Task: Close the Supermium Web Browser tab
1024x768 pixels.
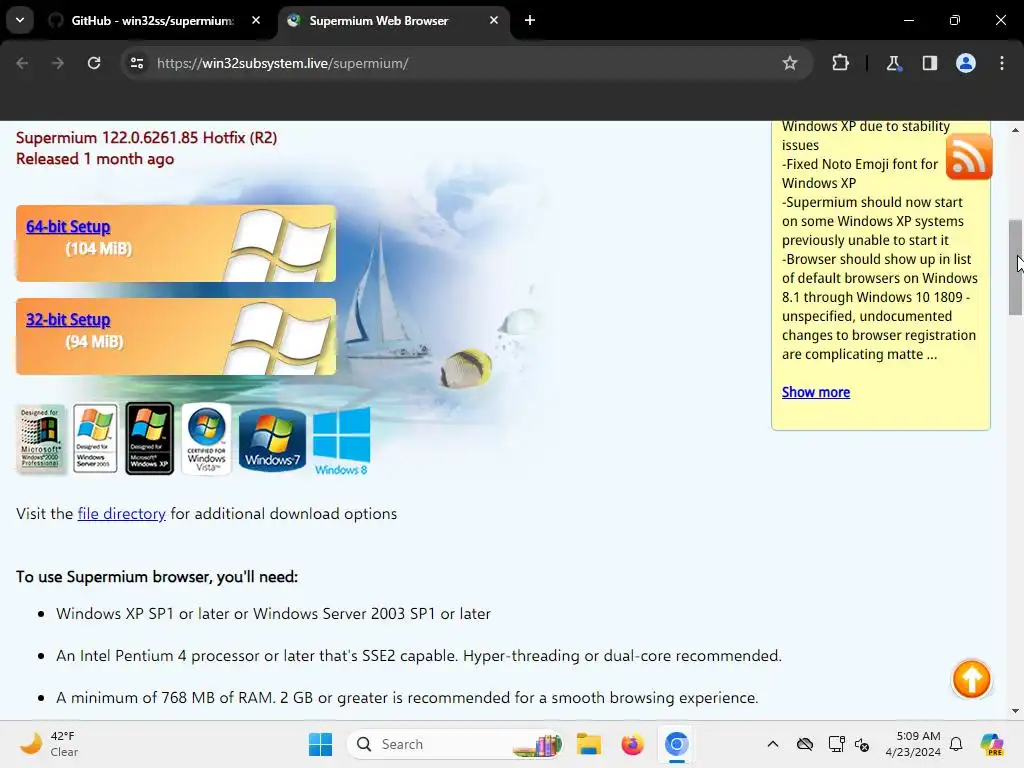Action: click(x=494, y=20)
